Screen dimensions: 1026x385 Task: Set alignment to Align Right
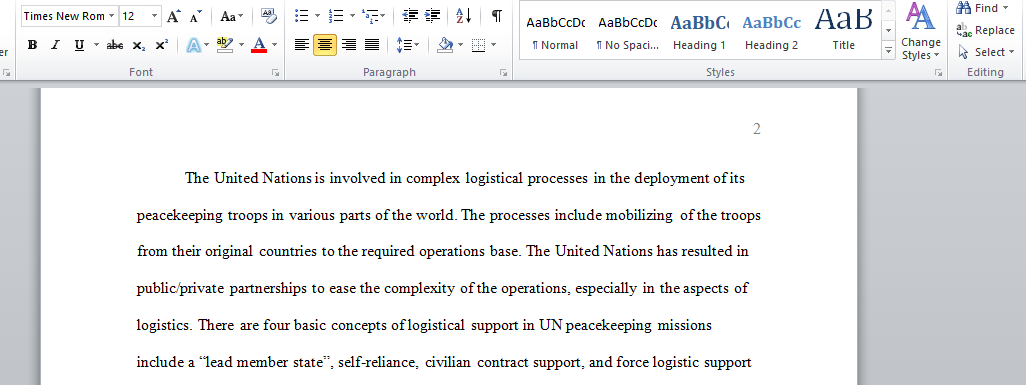pyautogui.click(x=349, y=45)
